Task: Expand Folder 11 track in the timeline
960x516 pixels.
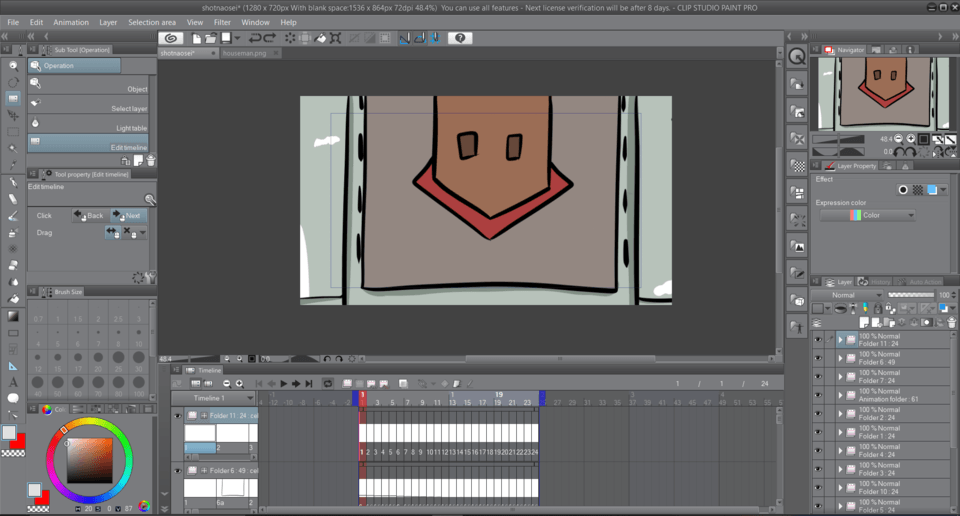Action: click(x=204, y=416)
